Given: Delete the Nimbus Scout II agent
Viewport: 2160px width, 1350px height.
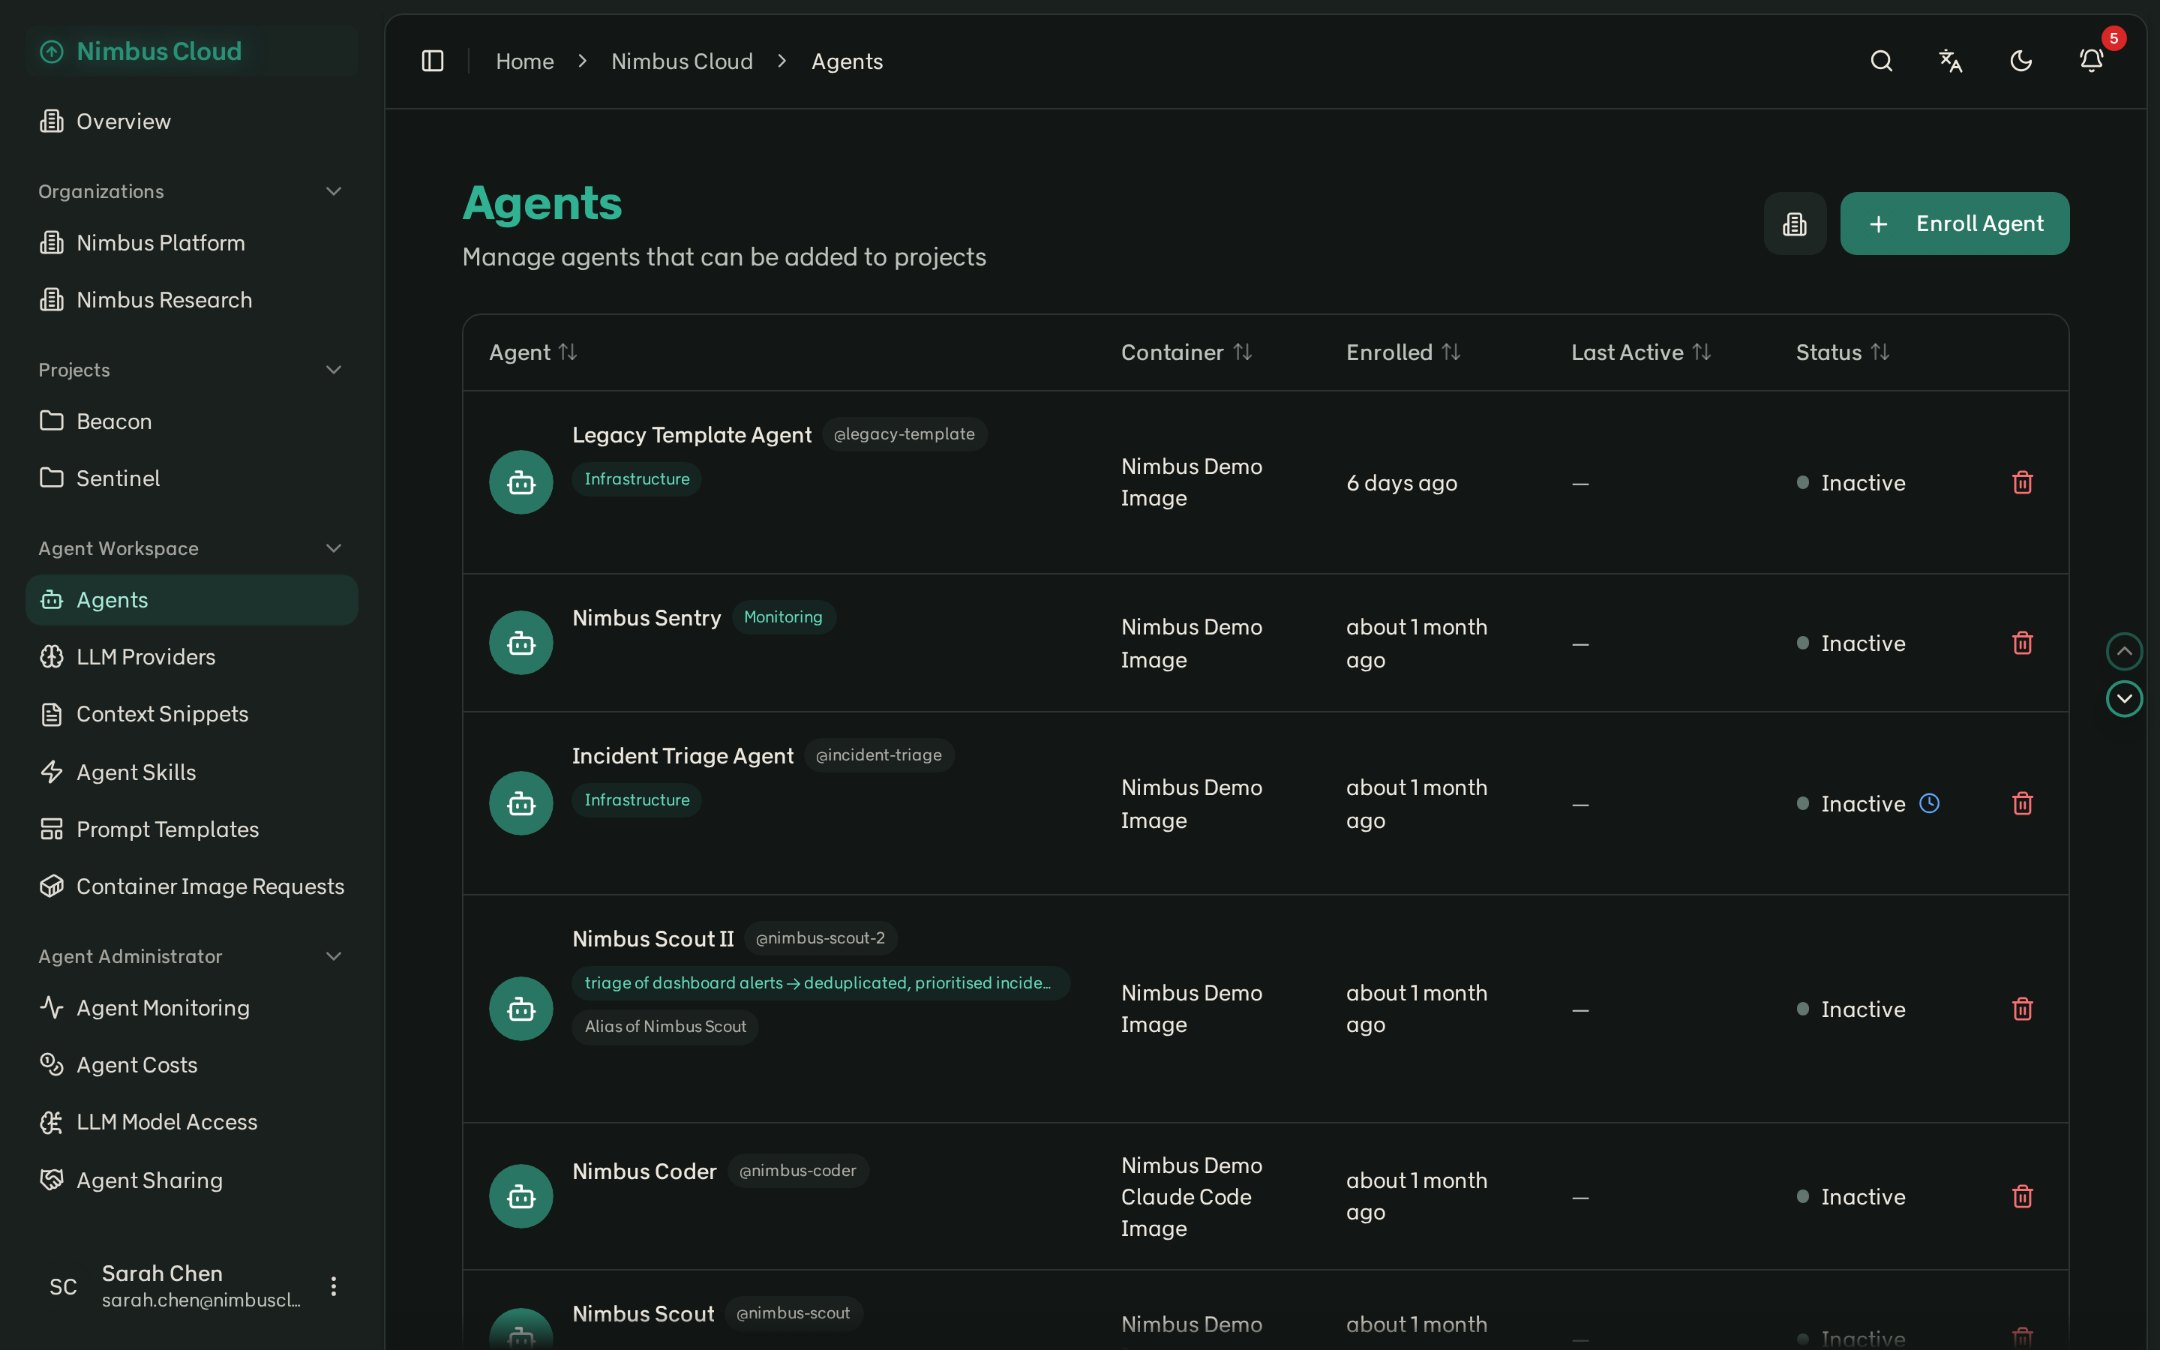Looking at the screenshot, I should click(x=2022, y=1009).
